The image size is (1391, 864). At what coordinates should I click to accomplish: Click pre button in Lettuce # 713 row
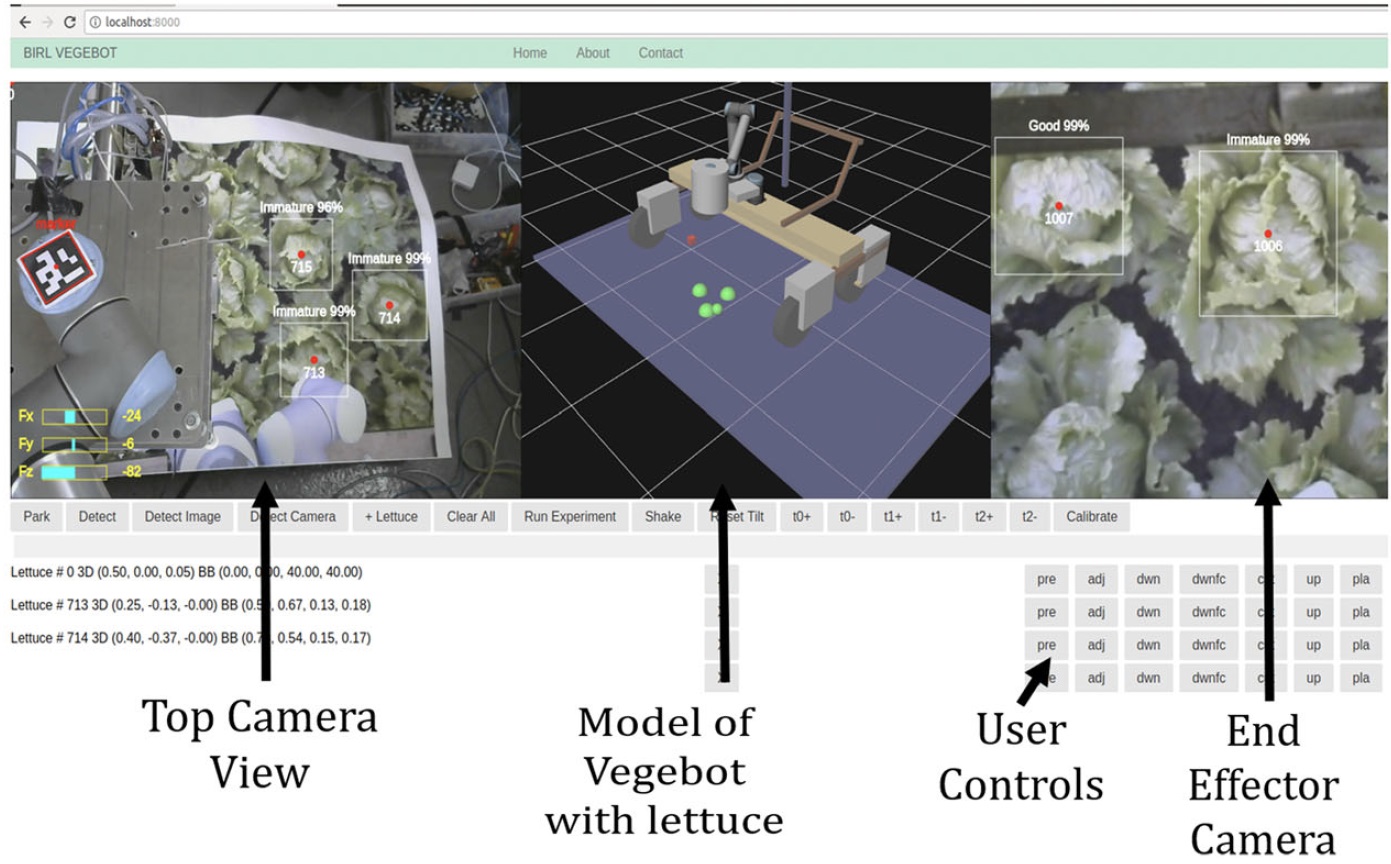pos(1046,612)
